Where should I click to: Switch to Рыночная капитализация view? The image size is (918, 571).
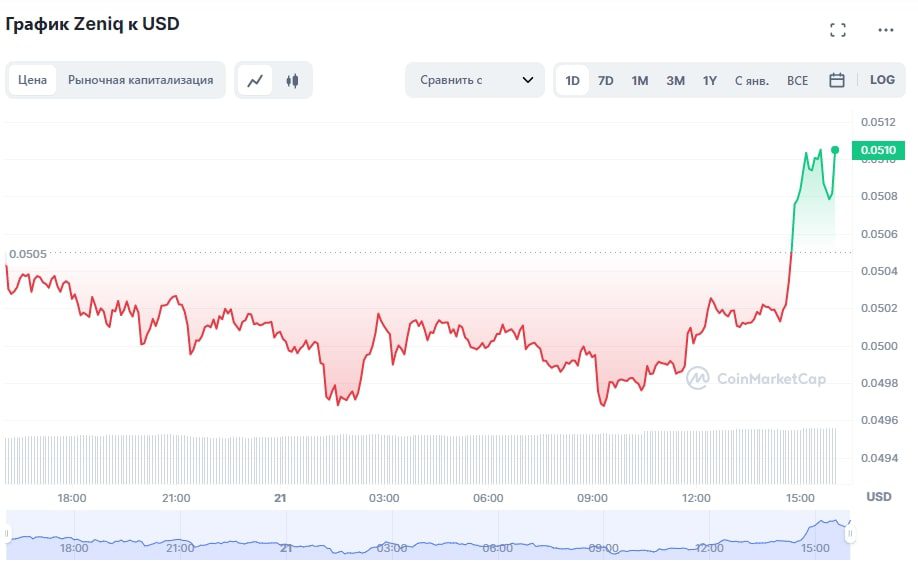(x=140, y=80)
